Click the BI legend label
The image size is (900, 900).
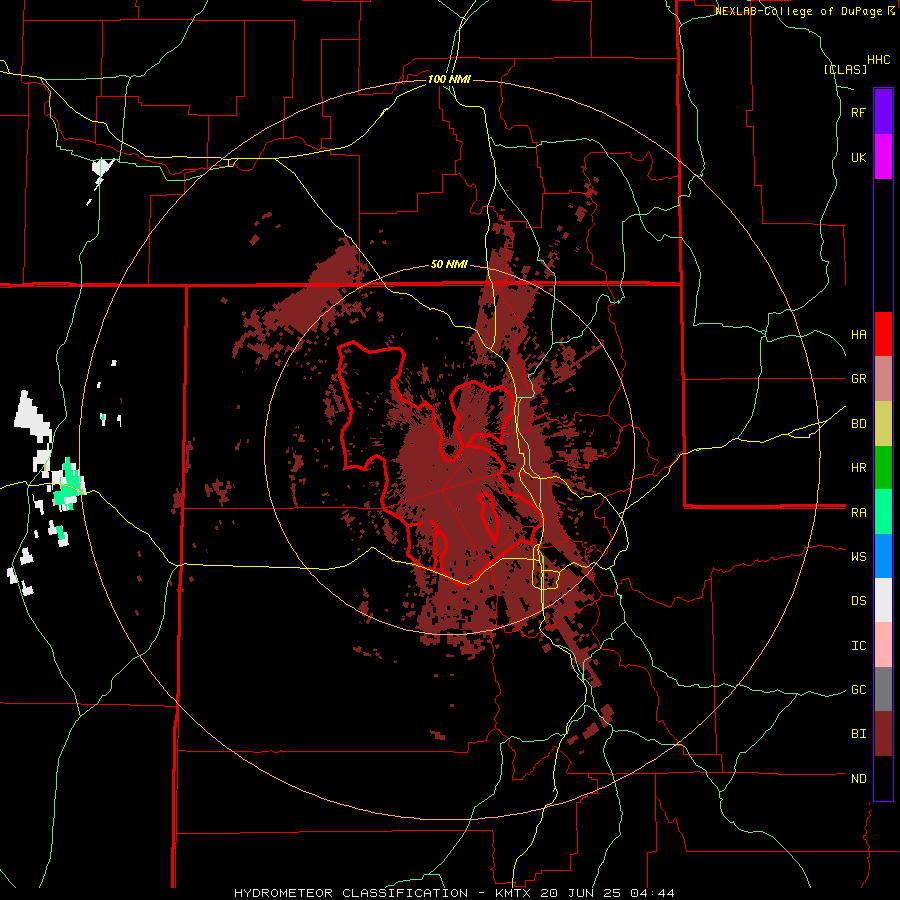(859, 734)
